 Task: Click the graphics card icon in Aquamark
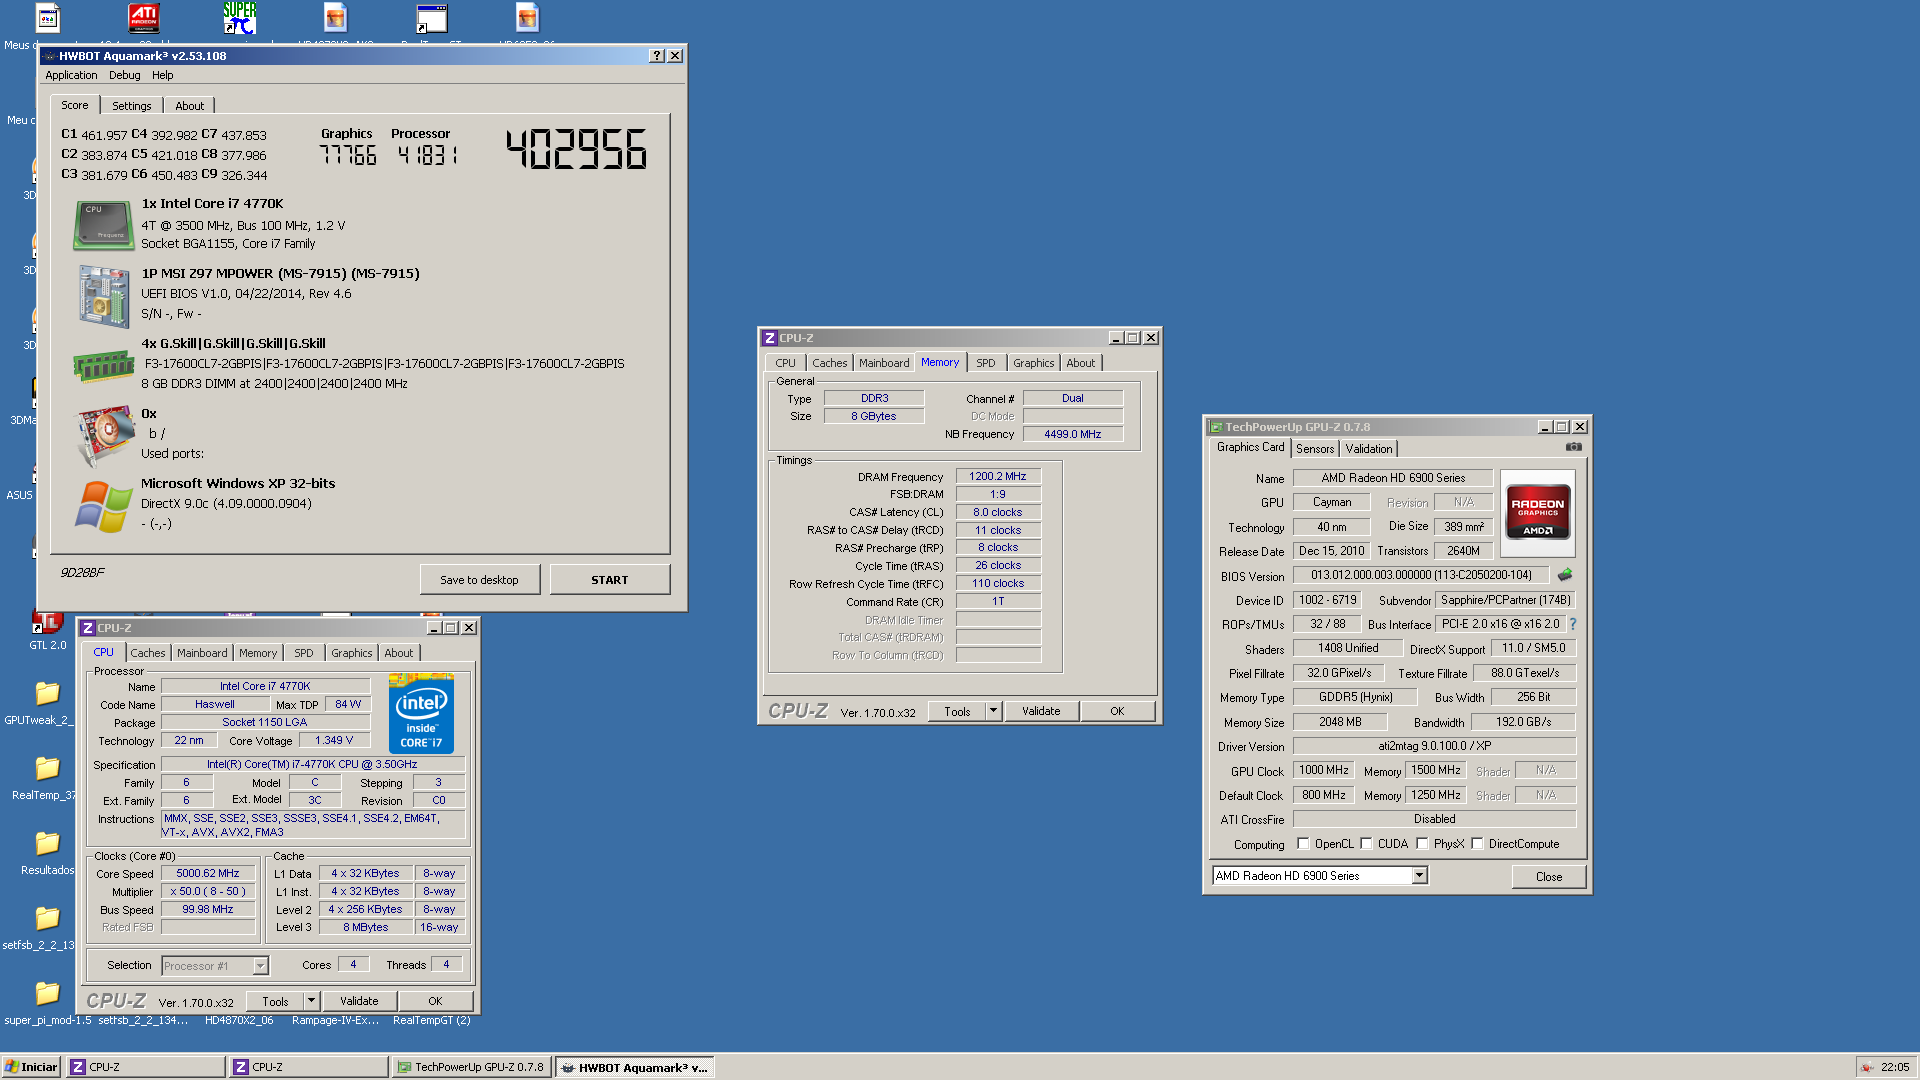coord(106,436)
